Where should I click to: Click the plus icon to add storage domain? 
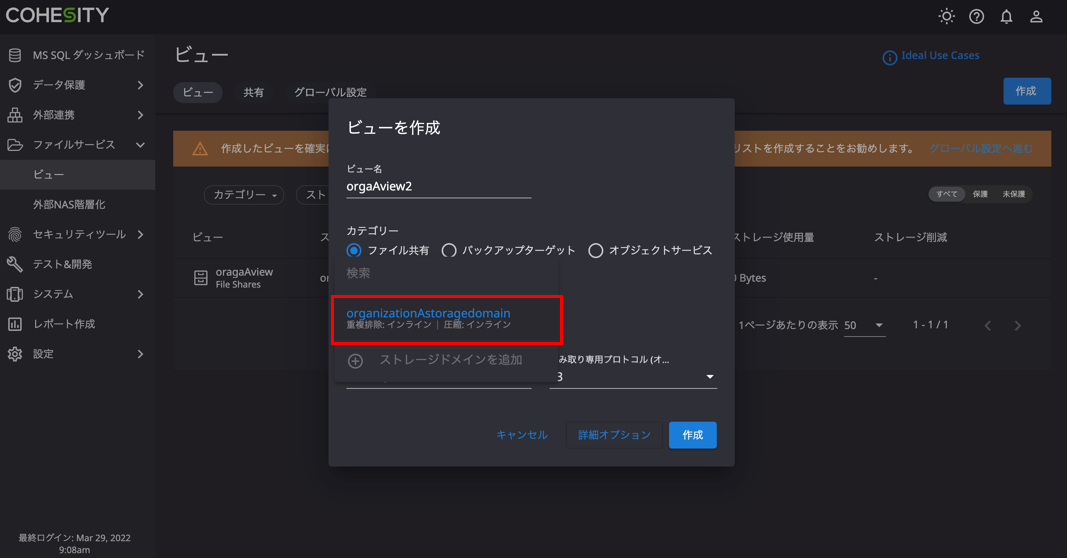tap(355, 361)
